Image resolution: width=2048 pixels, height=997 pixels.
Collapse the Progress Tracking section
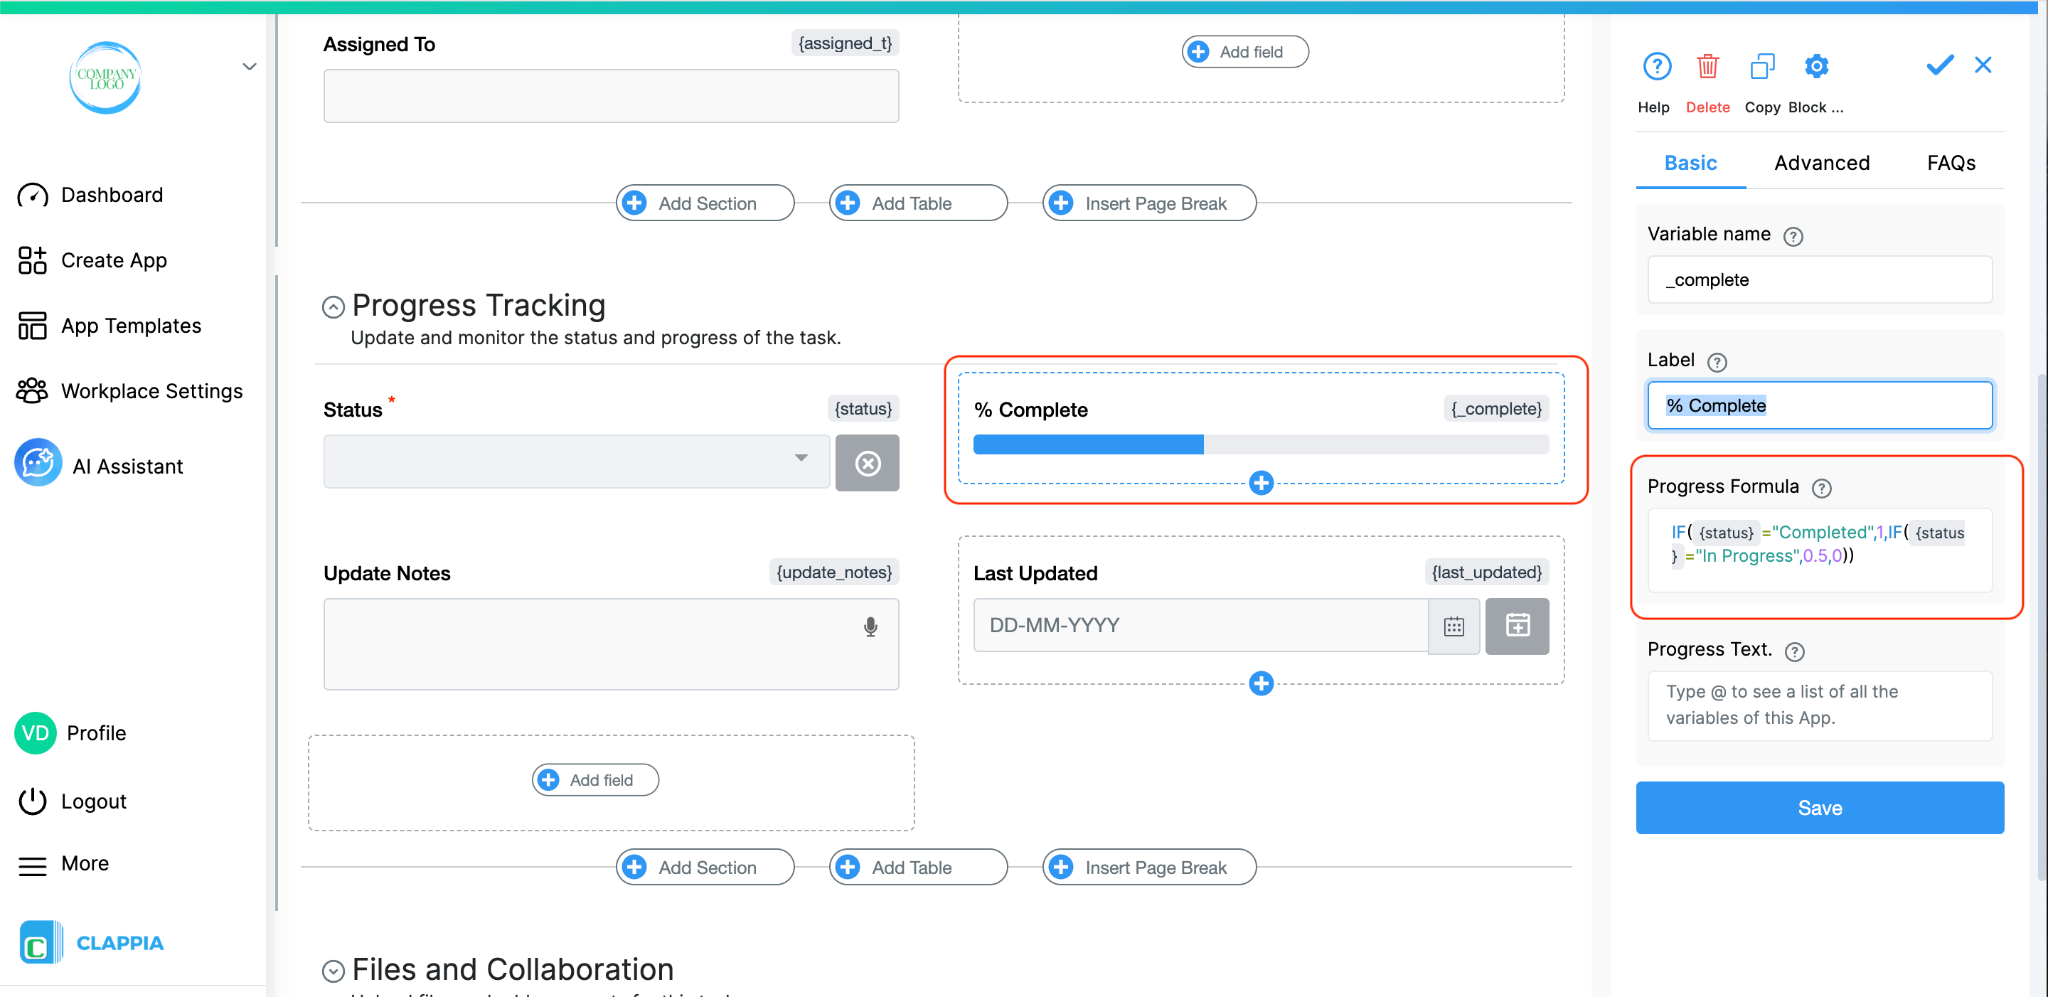pos(332,306)
